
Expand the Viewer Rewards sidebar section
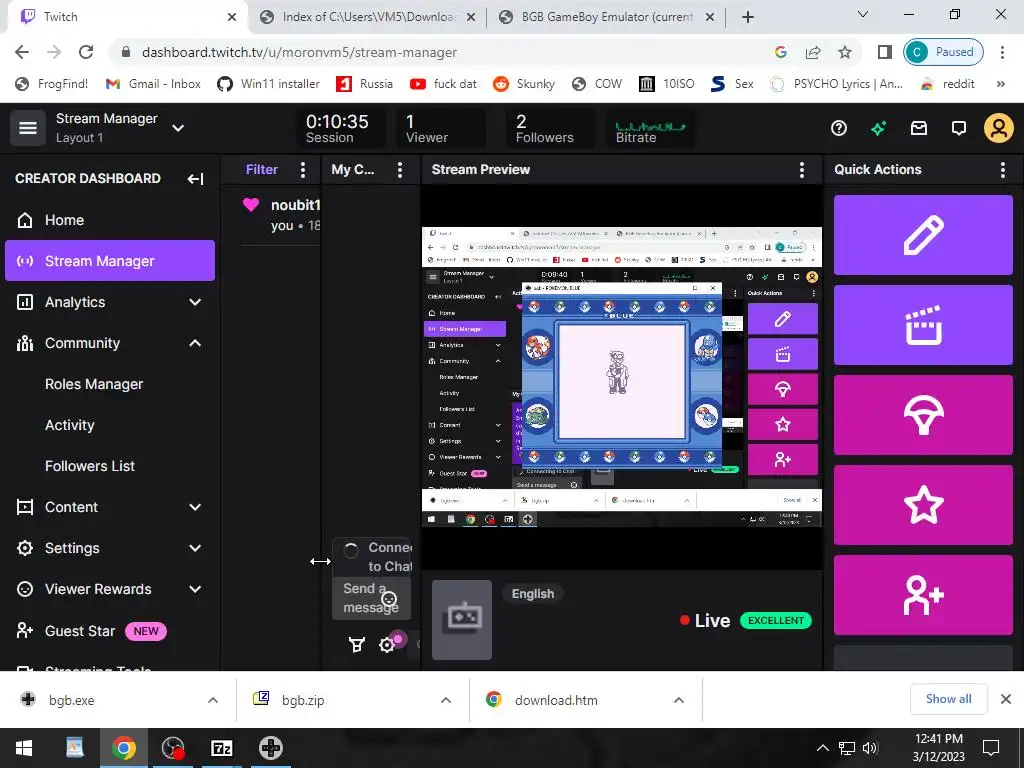click(x=195, y=590)
